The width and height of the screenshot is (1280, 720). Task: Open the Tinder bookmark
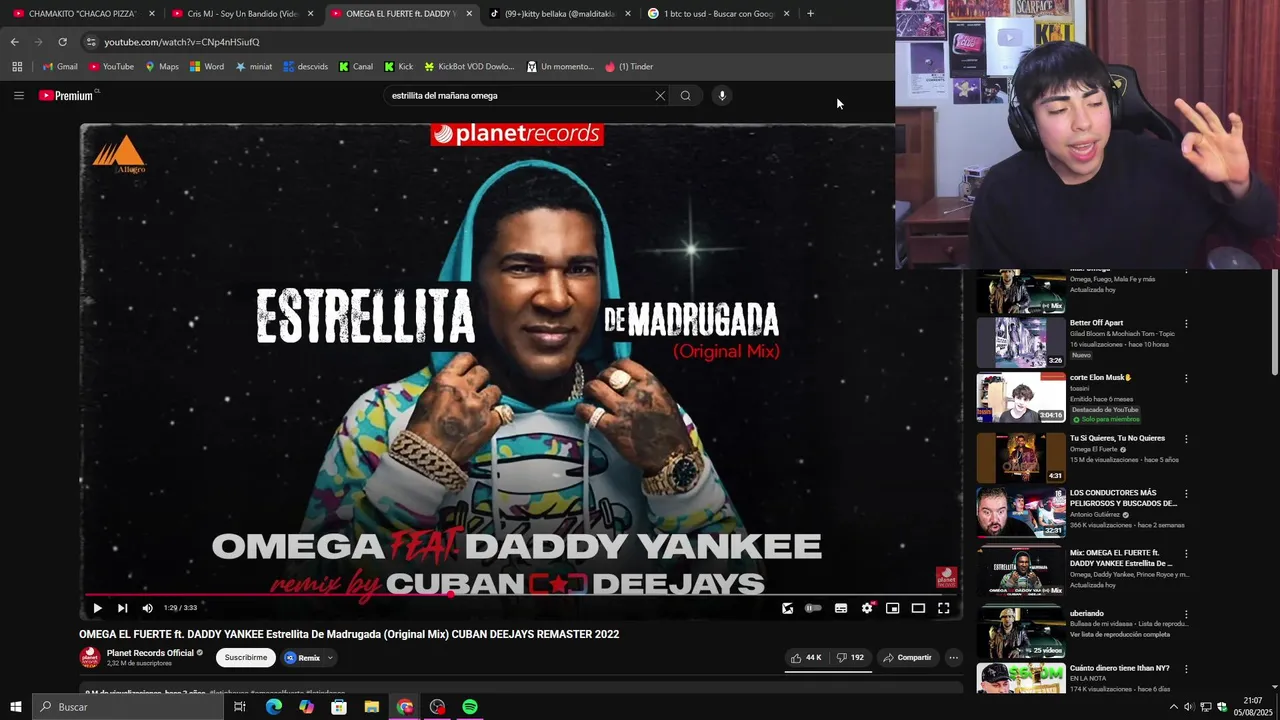coord(629,67)
